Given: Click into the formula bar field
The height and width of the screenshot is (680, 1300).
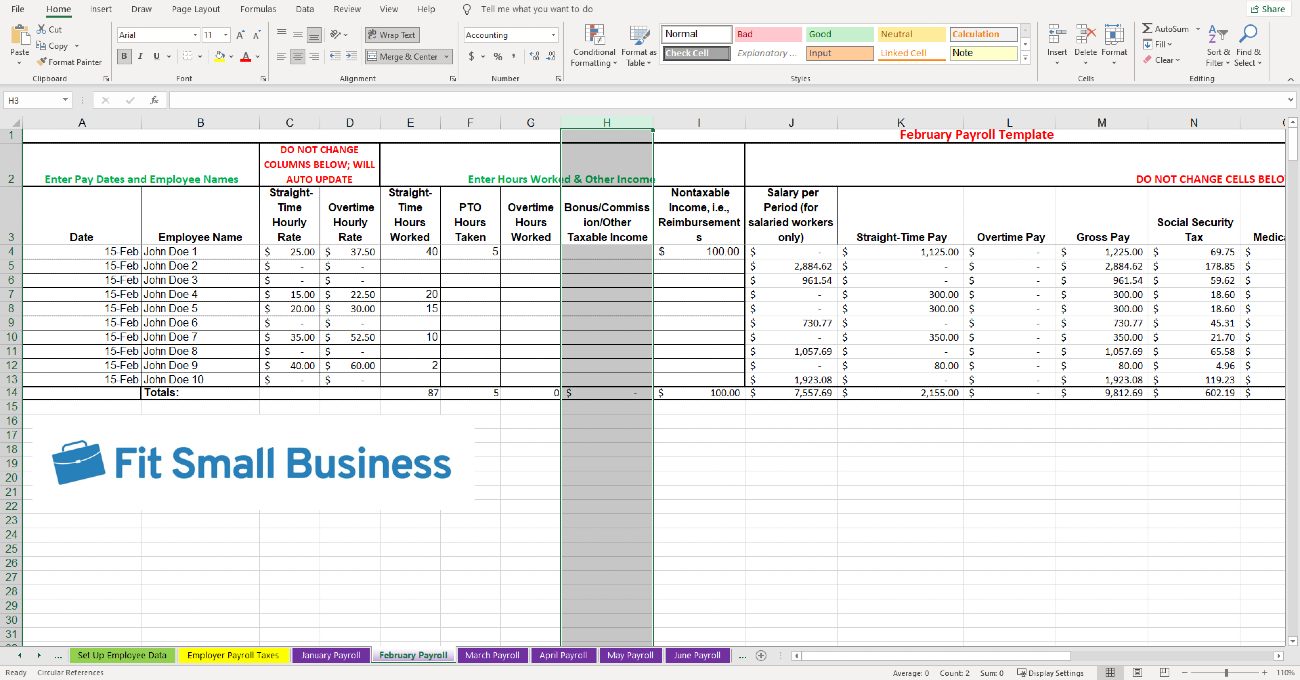Looking at the screenshot, I should 730,100.
